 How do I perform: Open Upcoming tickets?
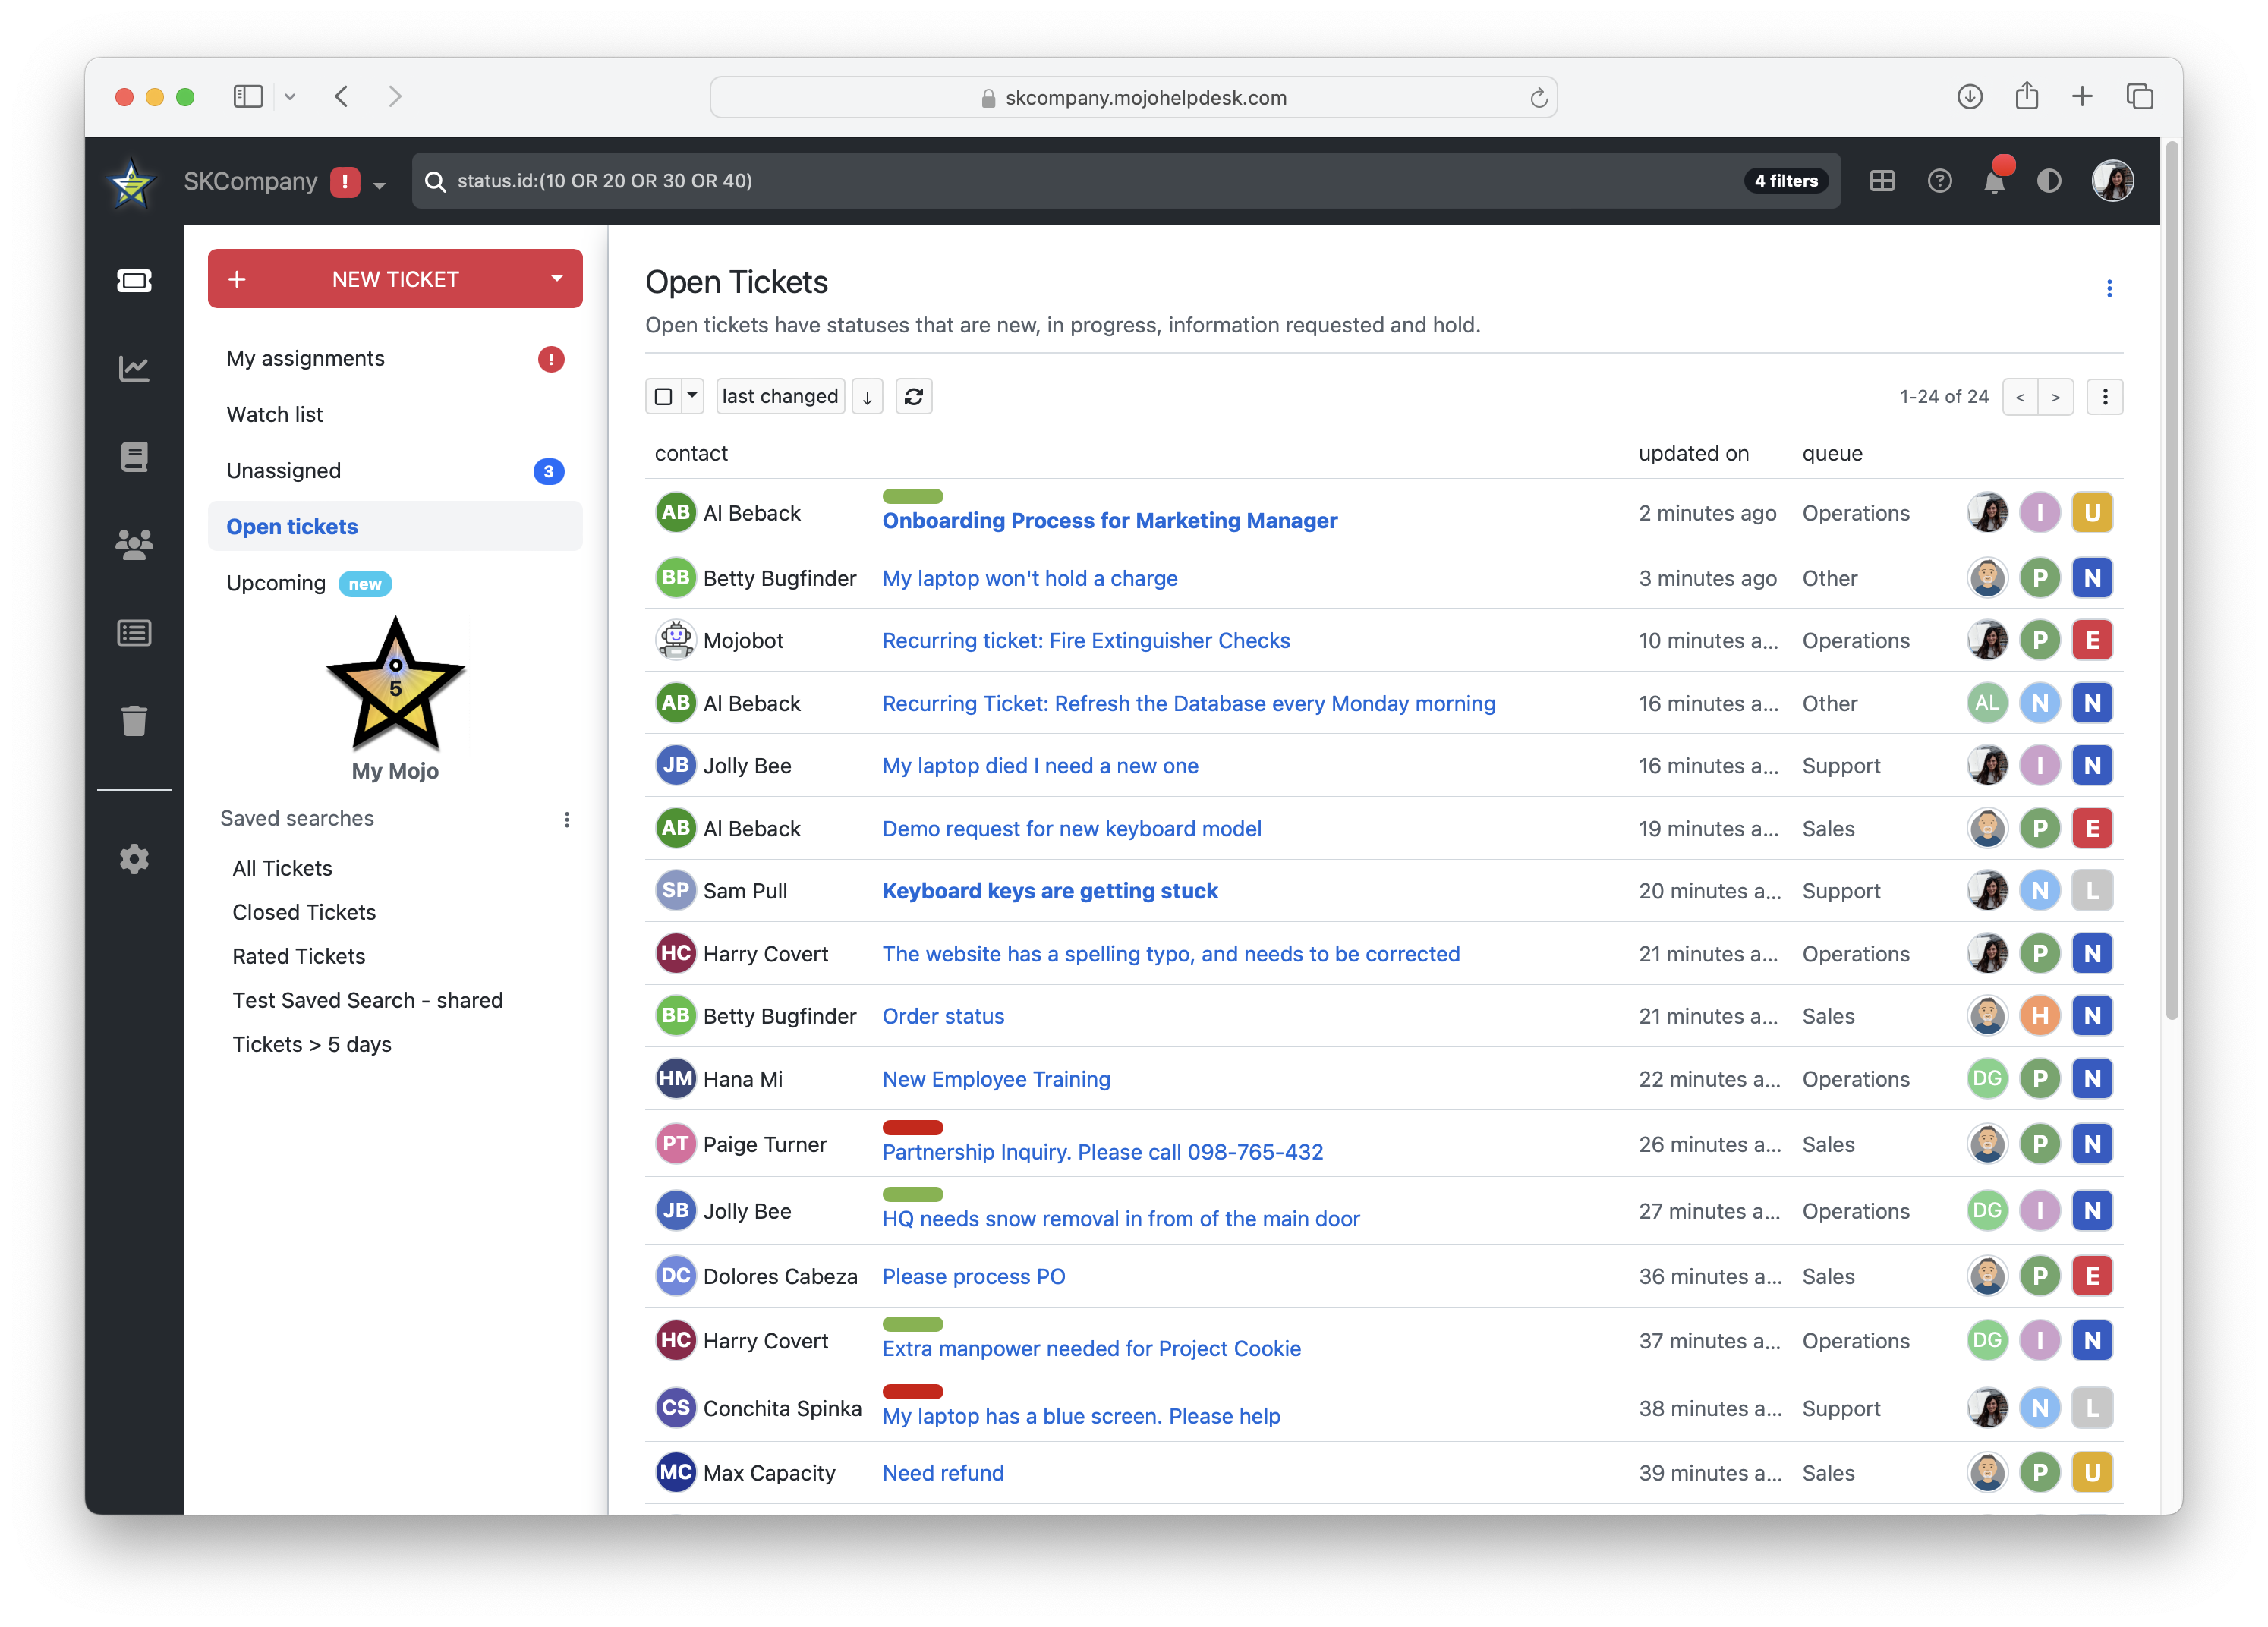(395, 584)
